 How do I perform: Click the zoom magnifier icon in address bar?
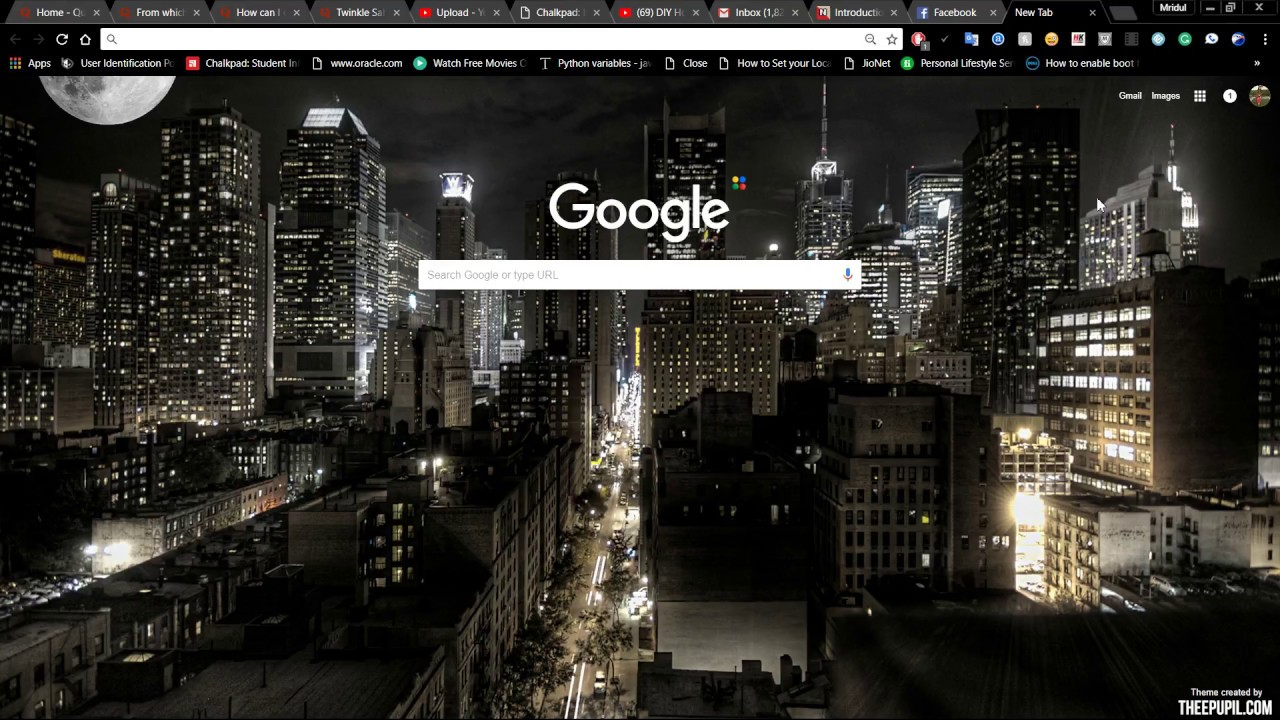[x=870, y=39]
